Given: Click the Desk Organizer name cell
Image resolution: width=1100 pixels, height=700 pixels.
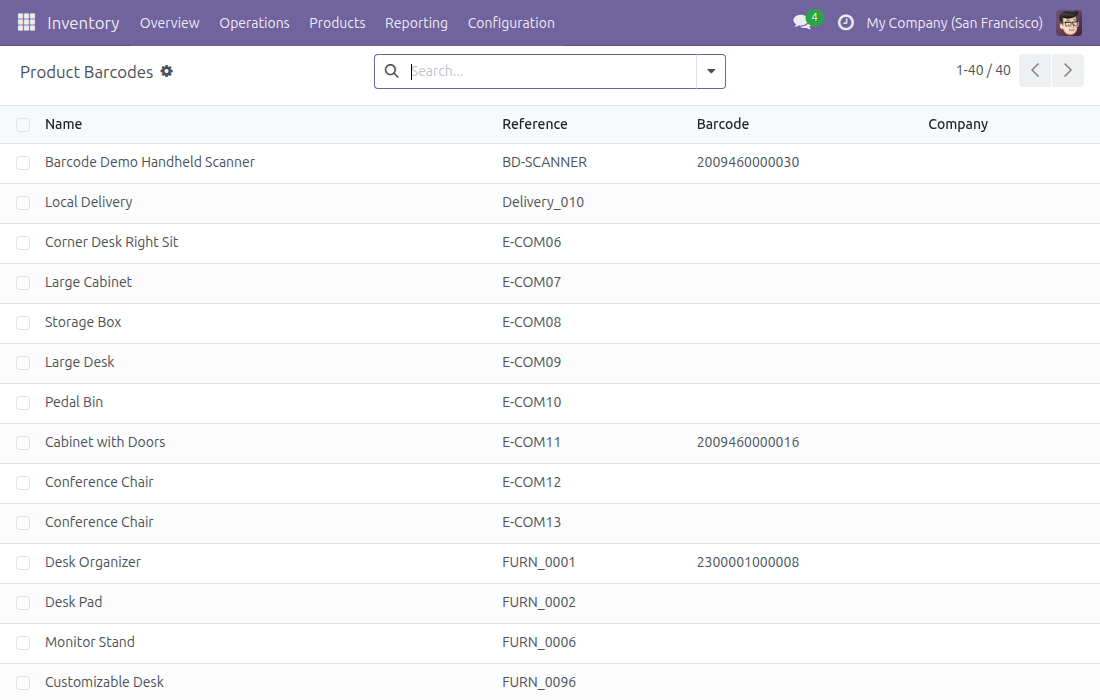Looking at the screenshot, I should [x=93, y=562].
